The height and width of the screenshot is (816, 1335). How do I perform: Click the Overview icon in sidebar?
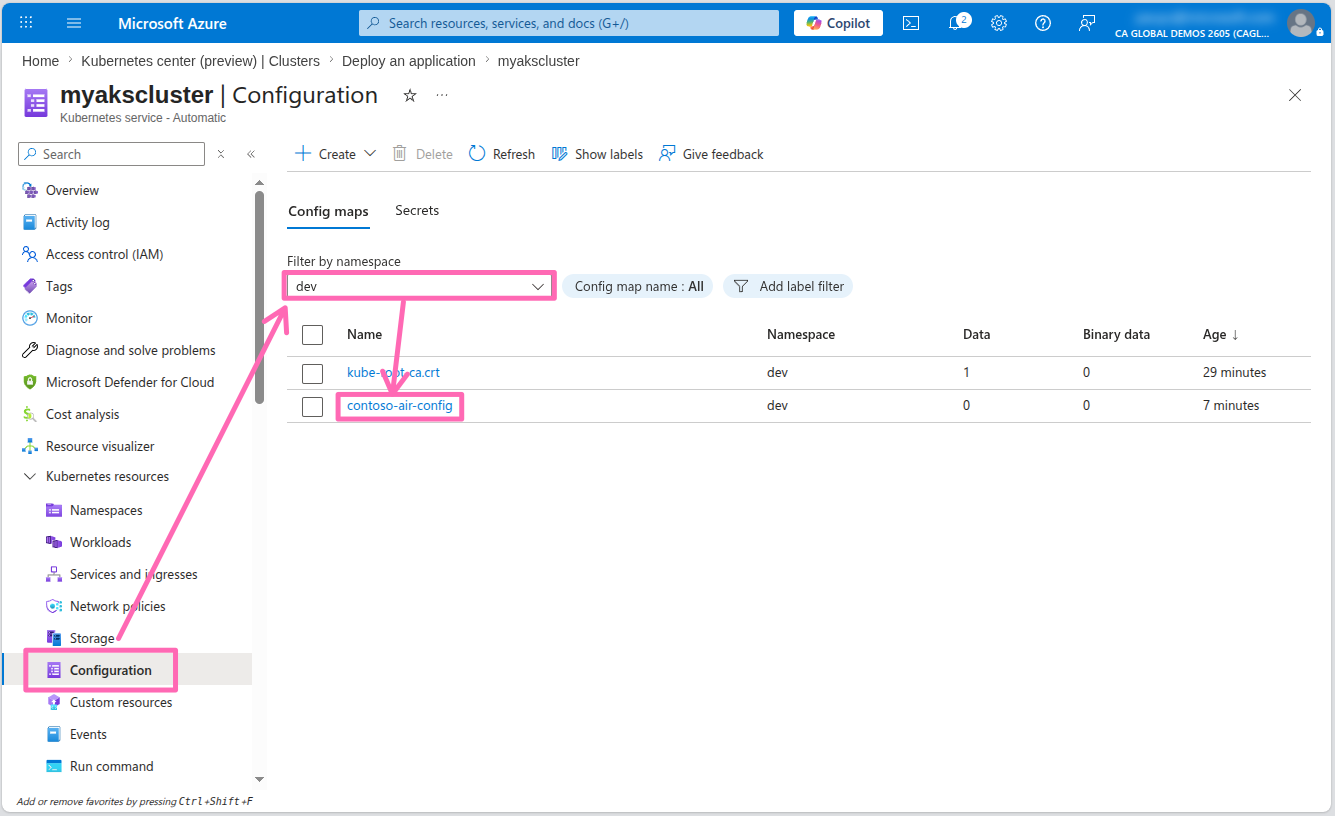click(x=30, y=190)
